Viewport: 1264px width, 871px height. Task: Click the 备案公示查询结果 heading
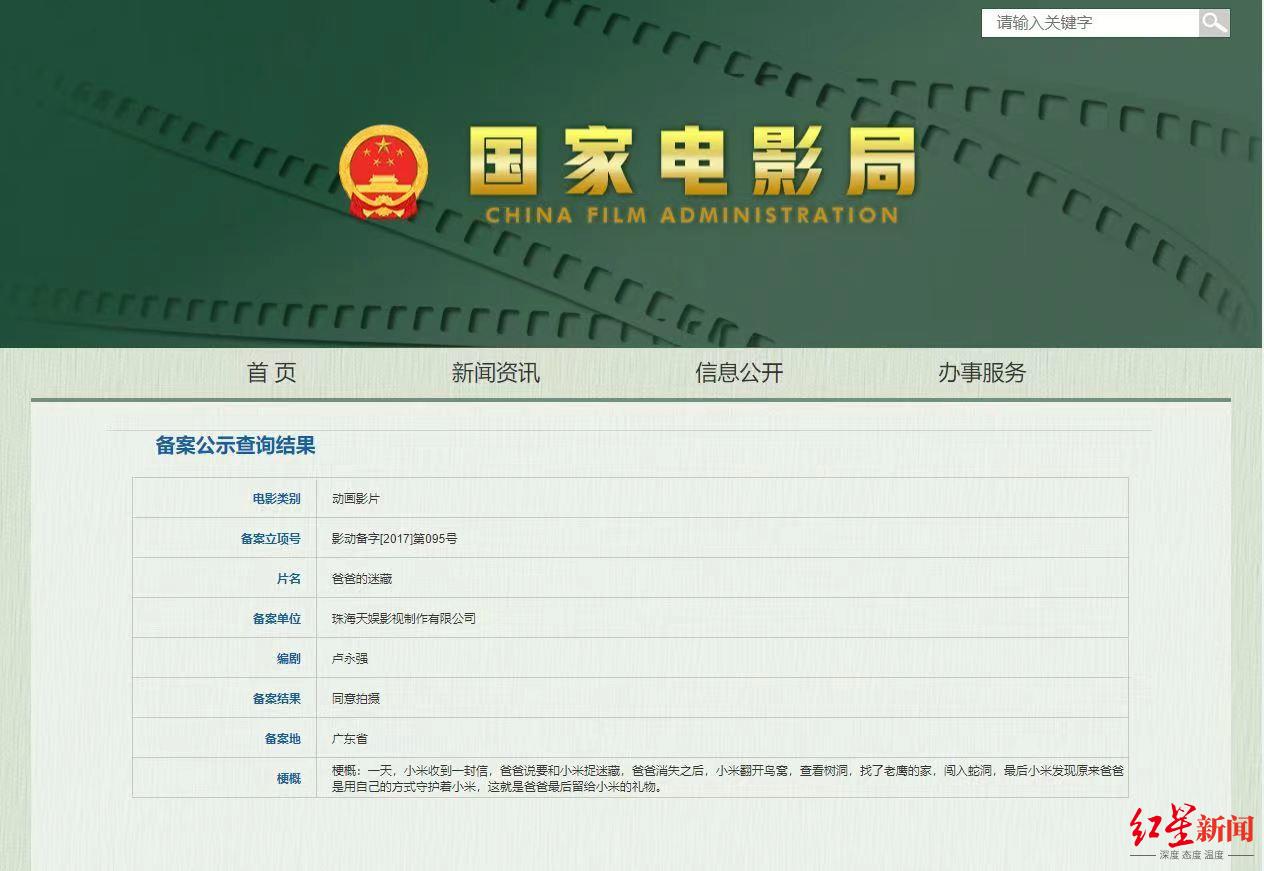tap(235, 446)
